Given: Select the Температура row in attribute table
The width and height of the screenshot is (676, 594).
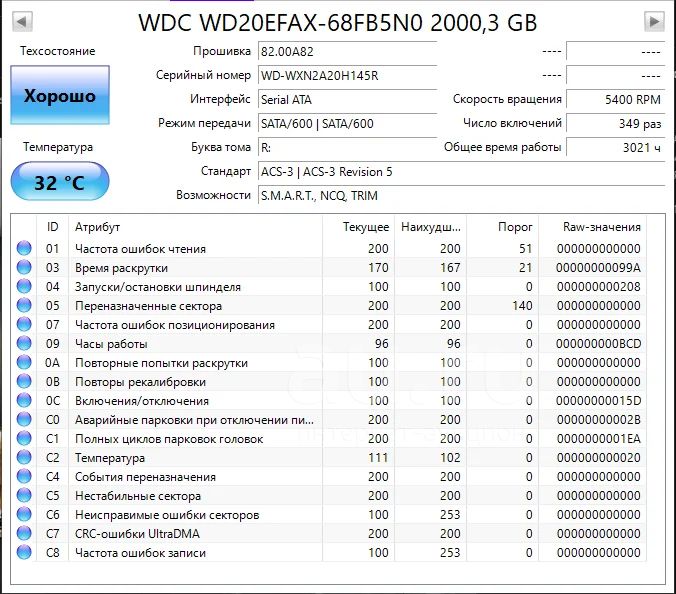Looking at the screenshot, I should 329,457.
